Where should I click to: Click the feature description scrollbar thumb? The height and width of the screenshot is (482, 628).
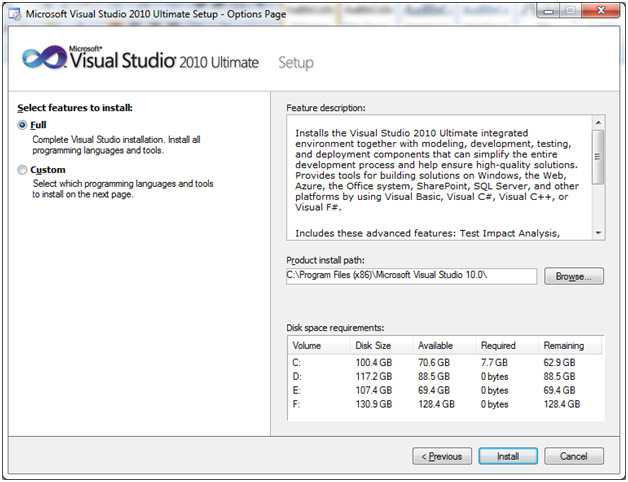598,157
